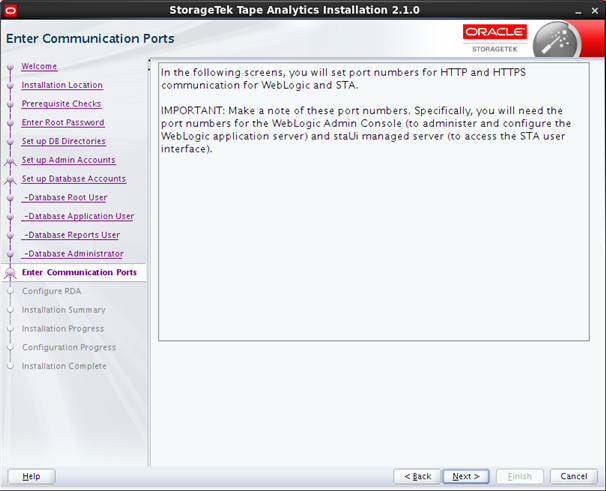The height and width of the screenshot is (491, 606).
Task: Select the Database Reports User step
Action: point(71,235)
